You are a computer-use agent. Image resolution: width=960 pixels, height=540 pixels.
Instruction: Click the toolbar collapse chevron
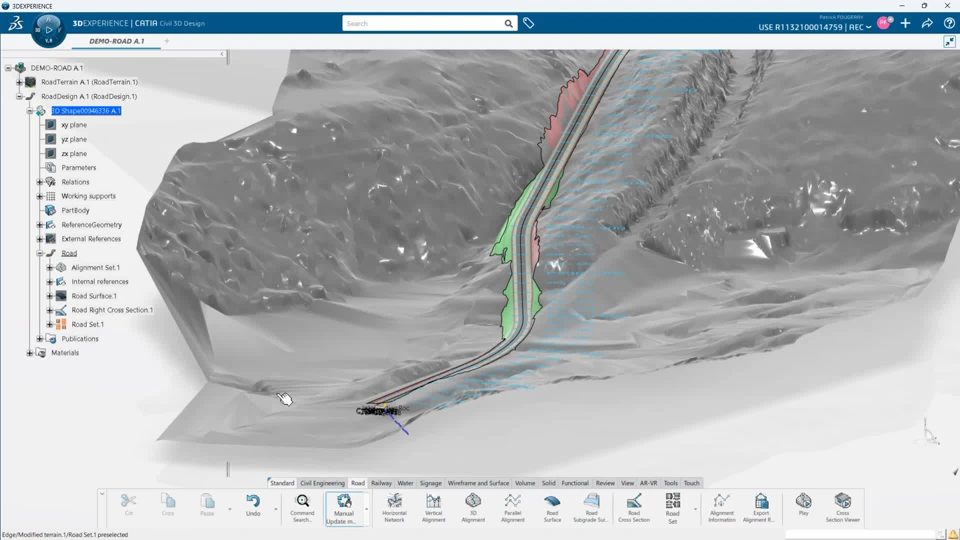[102, 493]
